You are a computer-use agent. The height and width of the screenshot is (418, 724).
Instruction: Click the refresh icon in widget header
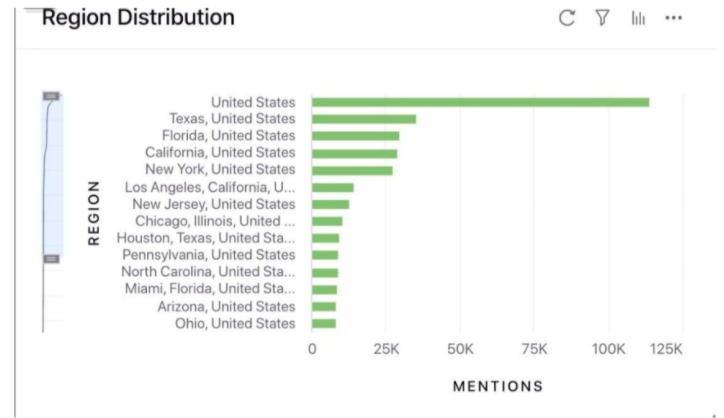click(567, 18)
